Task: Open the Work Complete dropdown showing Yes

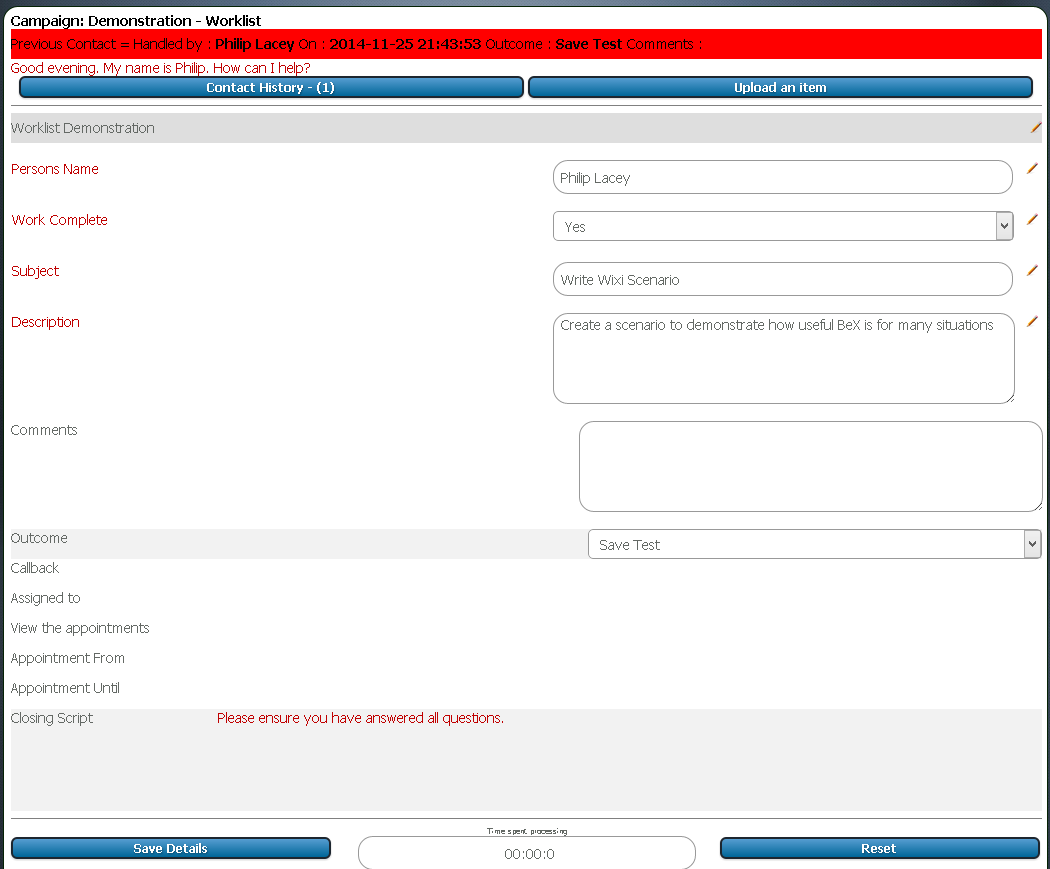Action: [783, 227]
